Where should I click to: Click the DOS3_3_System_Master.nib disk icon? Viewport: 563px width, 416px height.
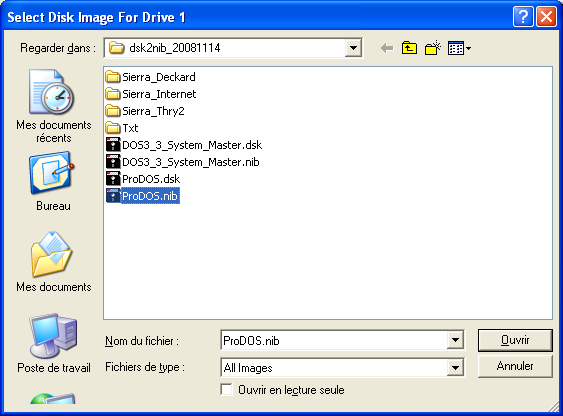click(113, 162)
